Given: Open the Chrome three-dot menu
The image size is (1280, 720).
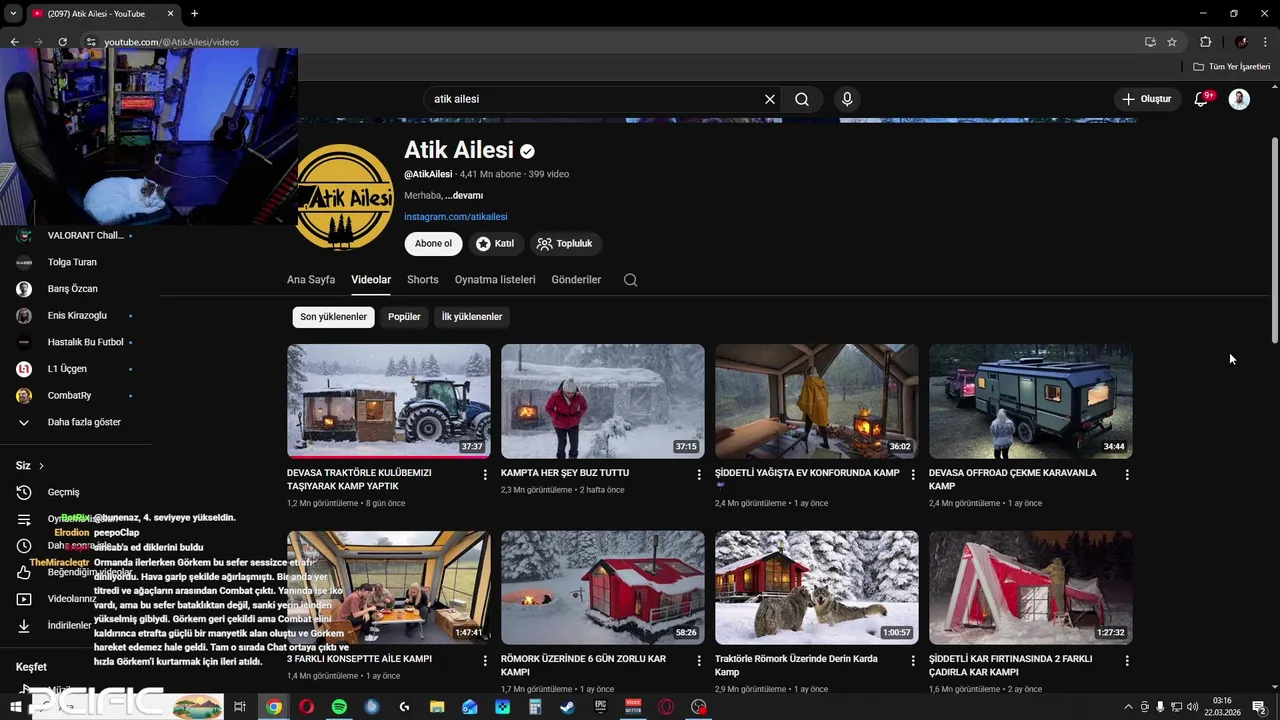Looking at the screenshot, I should pyautogui.click(x=1266, y=42).
